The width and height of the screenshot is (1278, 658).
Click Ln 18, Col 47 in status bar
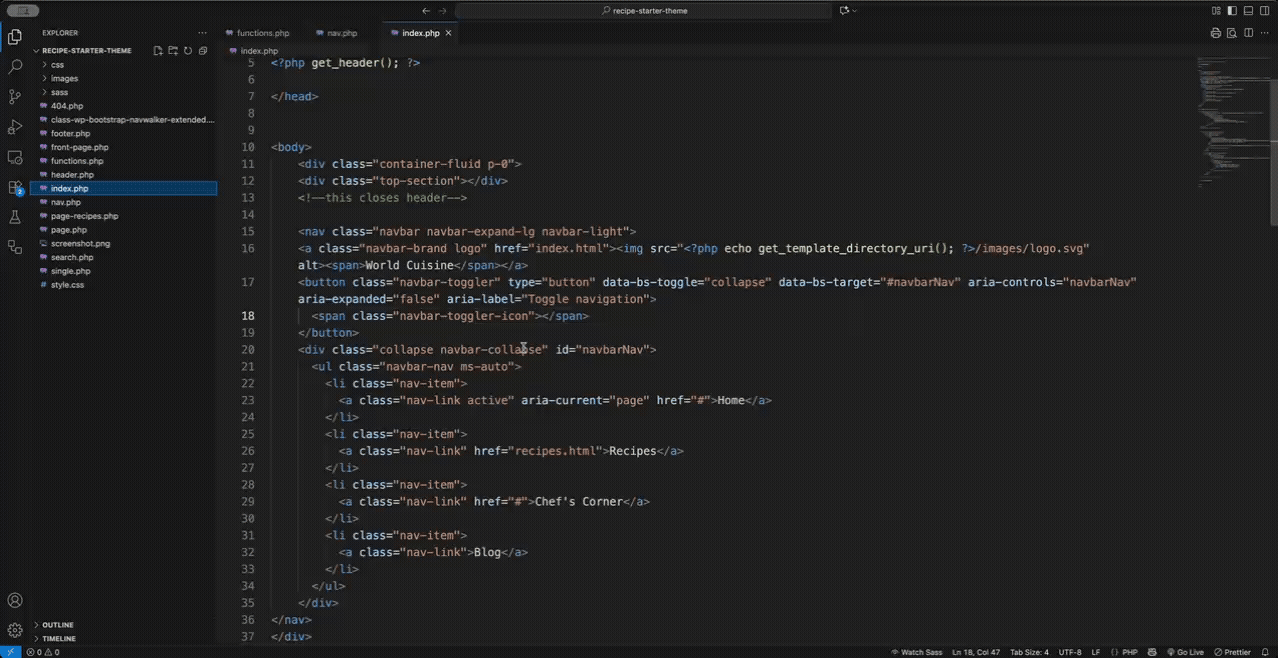975,652
